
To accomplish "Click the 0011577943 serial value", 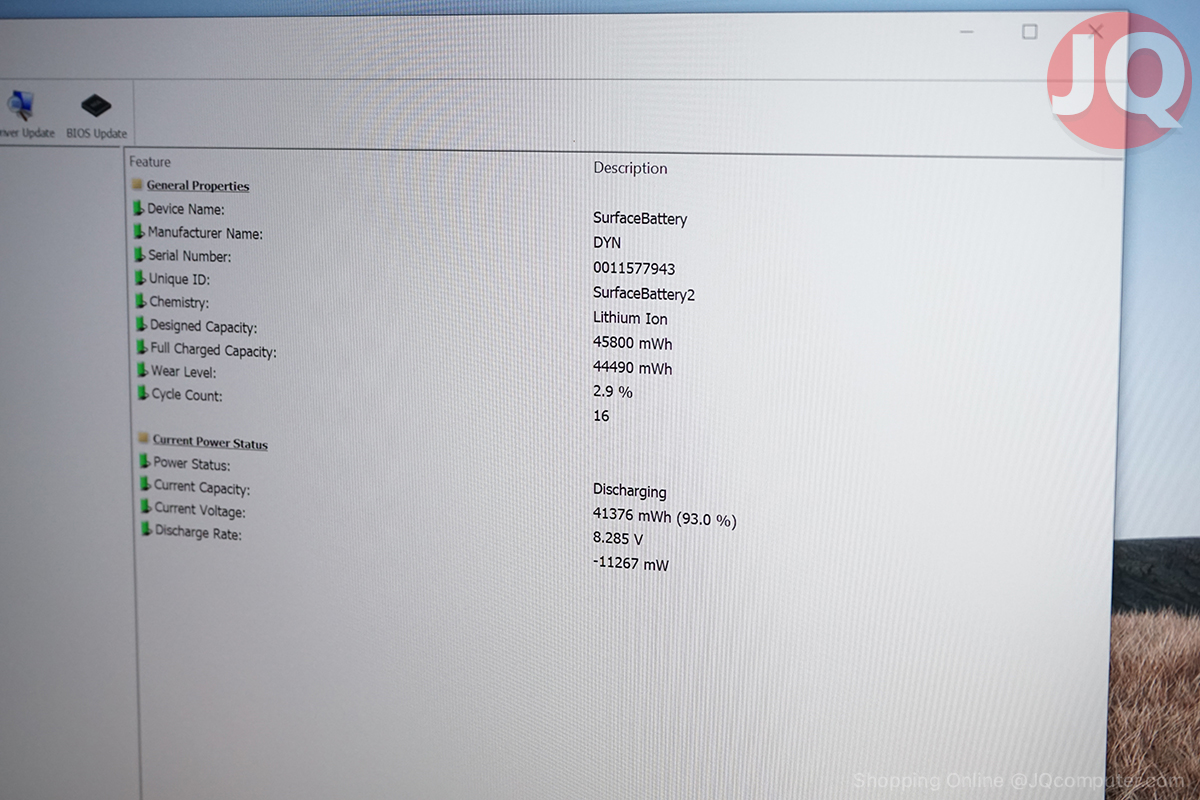I will 634,269.
